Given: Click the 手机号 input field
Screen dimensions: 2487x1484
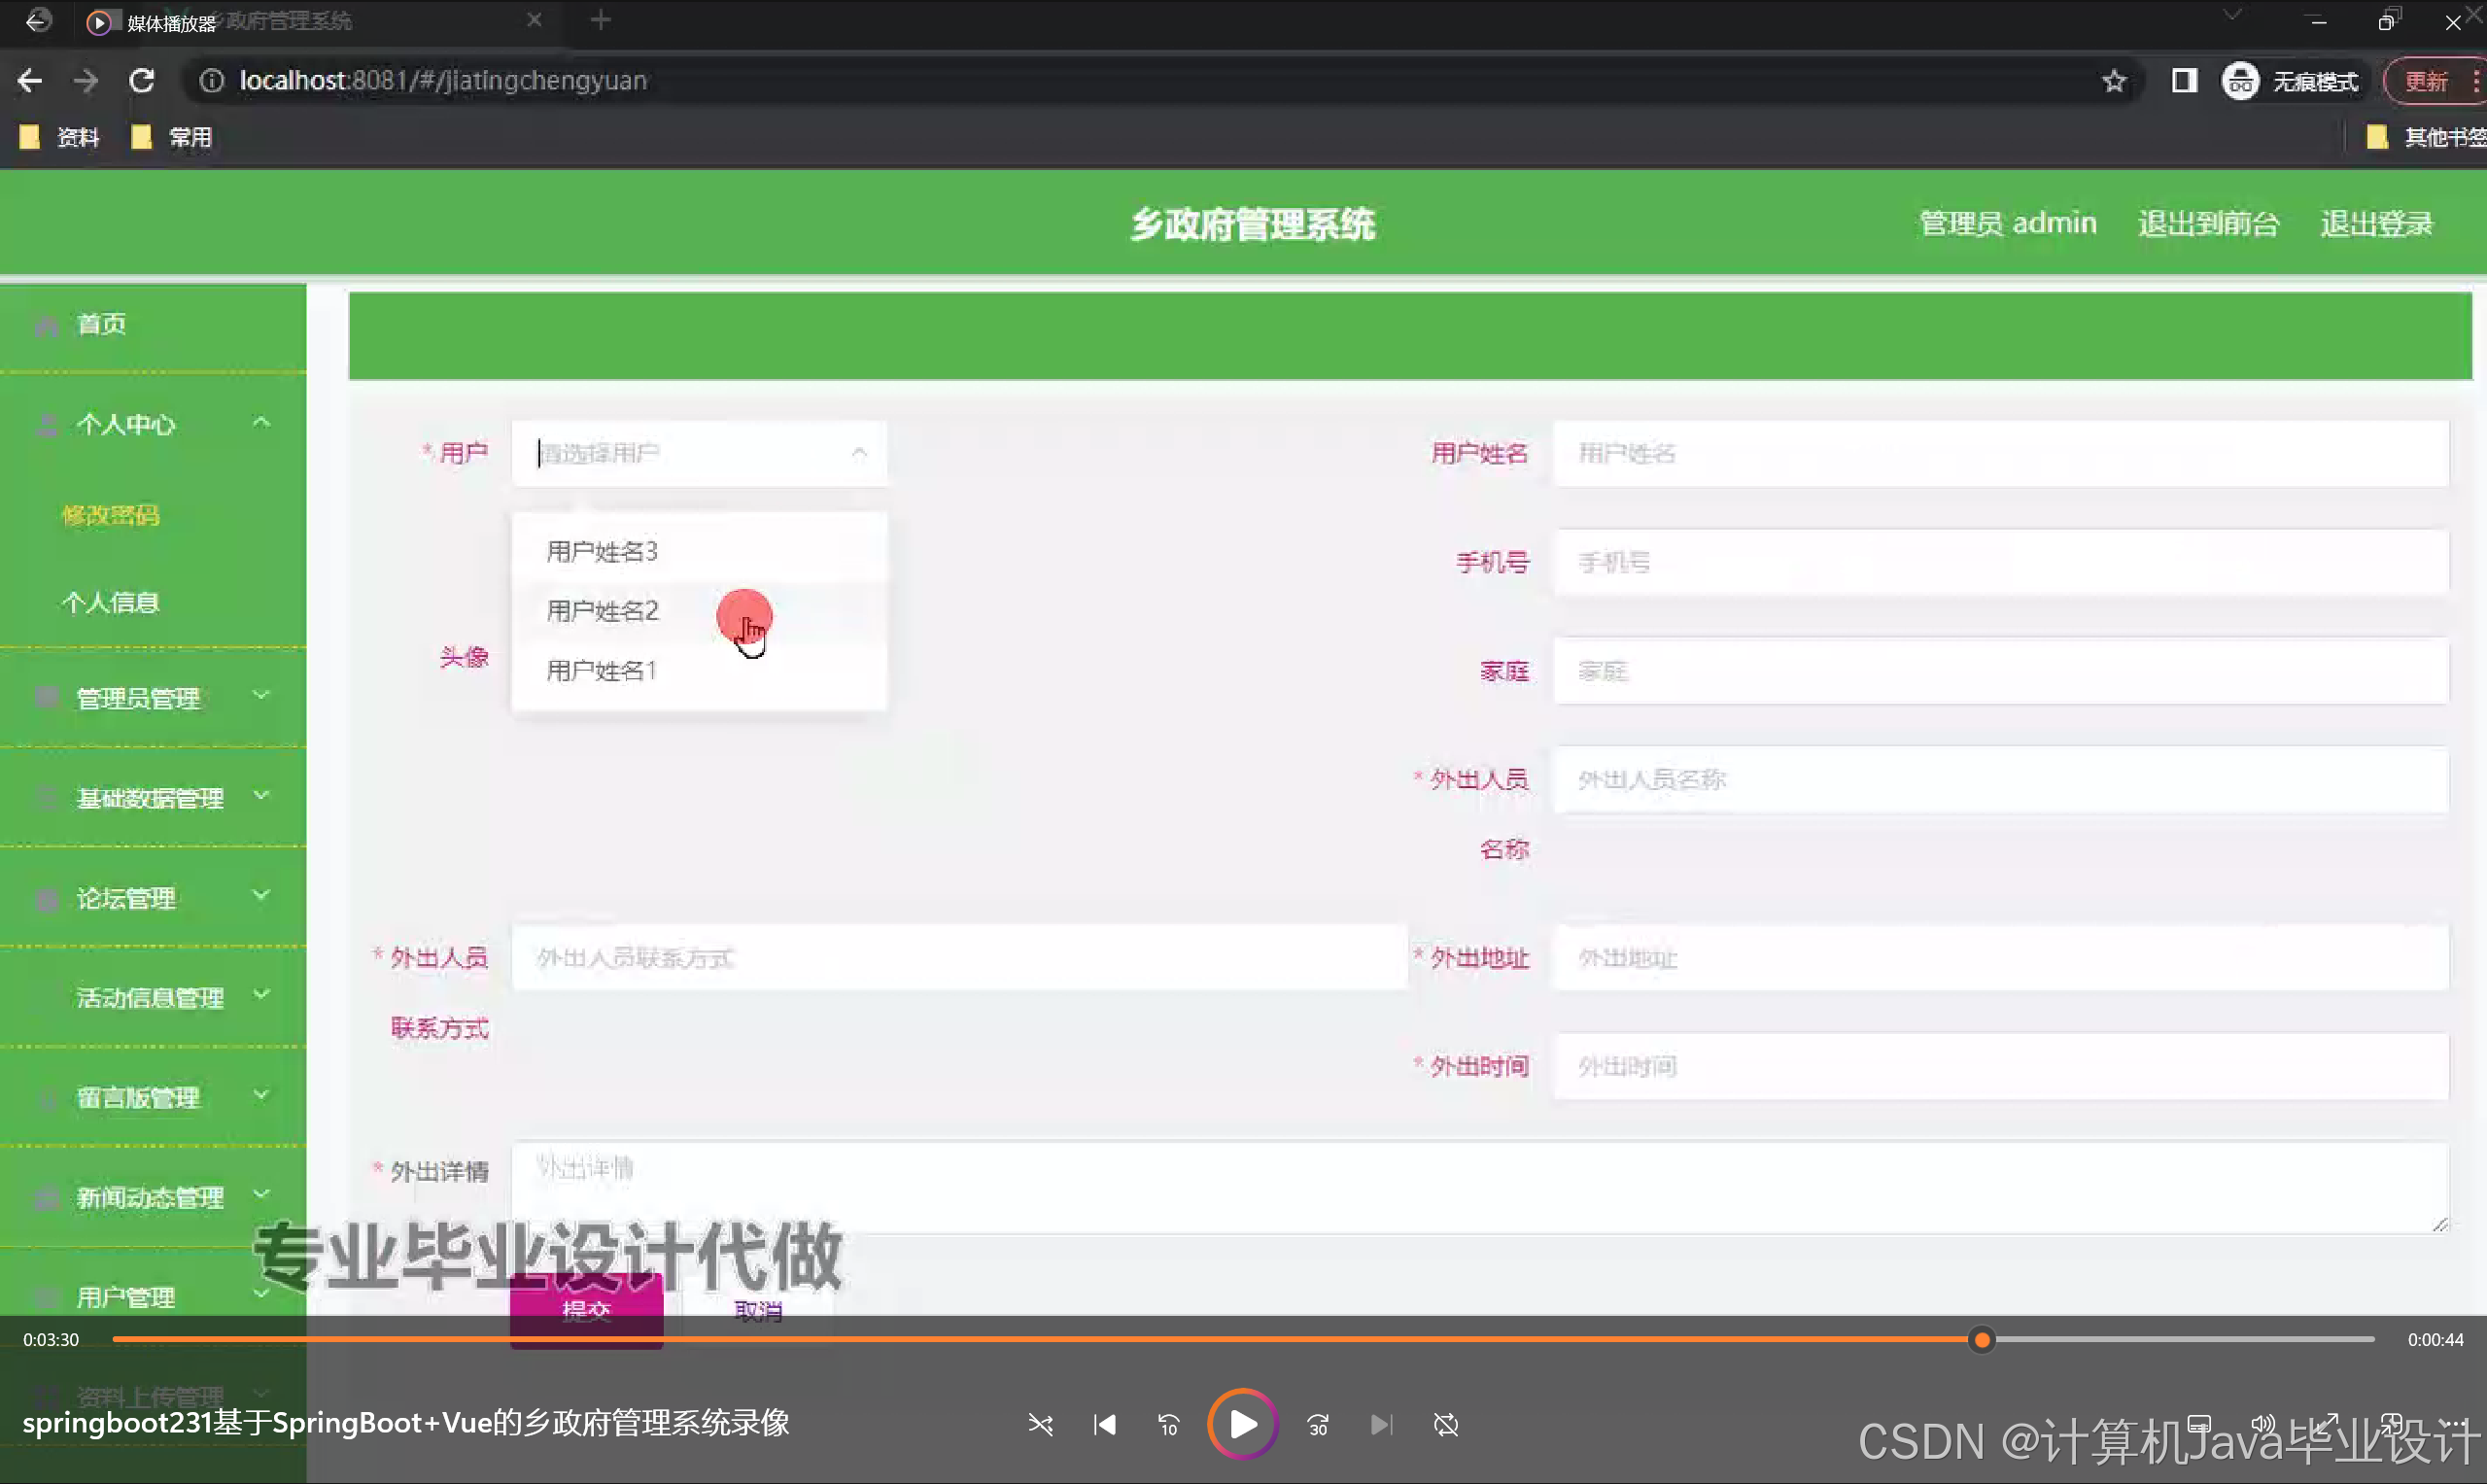Looking at the screenshot, I should click(2000, 562).
